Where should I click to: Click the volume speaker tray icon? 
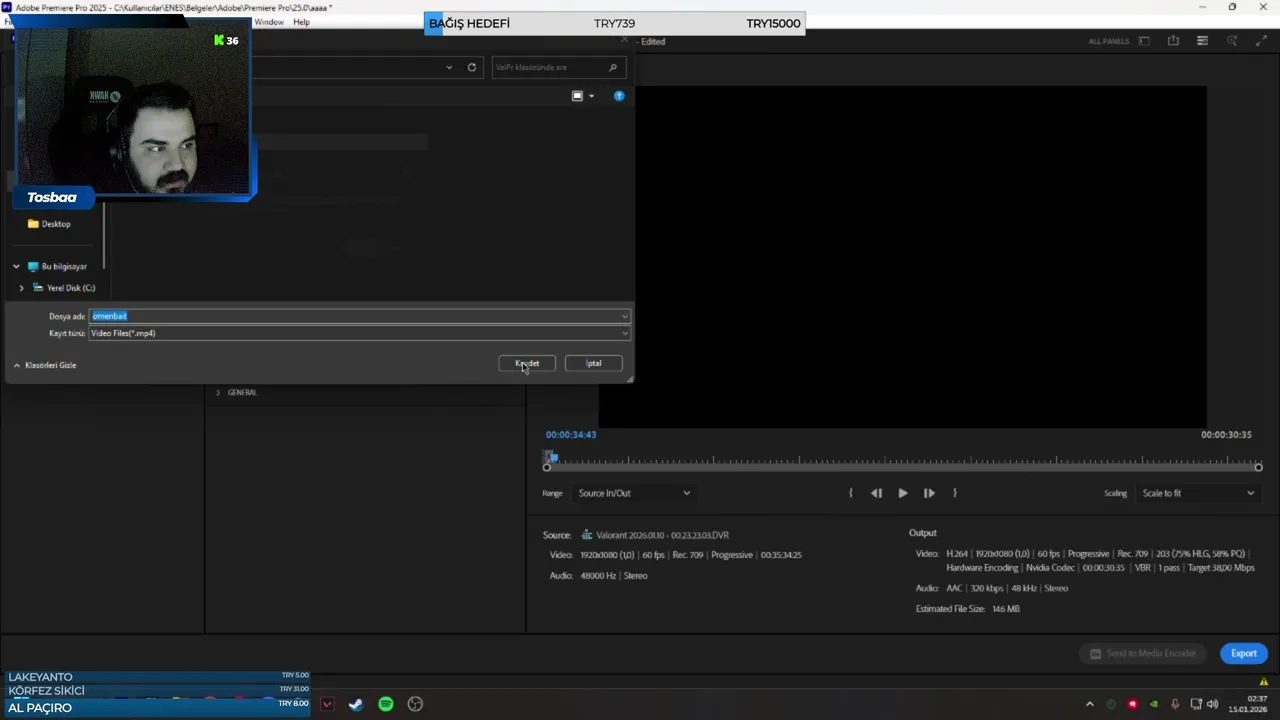1212,704
